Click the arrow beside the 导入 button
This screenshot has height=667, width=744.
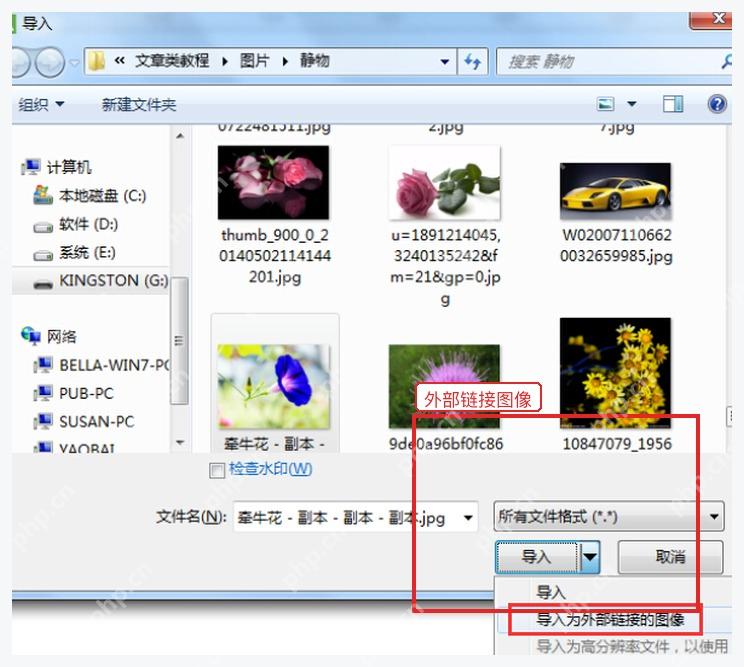point(590,556)
